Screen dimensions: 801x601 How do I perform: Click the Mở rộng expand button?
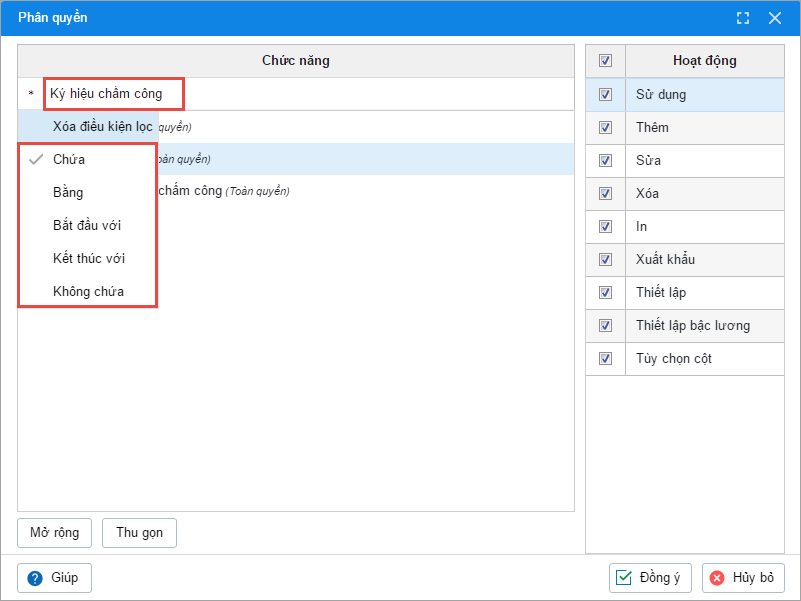(55, 533)
